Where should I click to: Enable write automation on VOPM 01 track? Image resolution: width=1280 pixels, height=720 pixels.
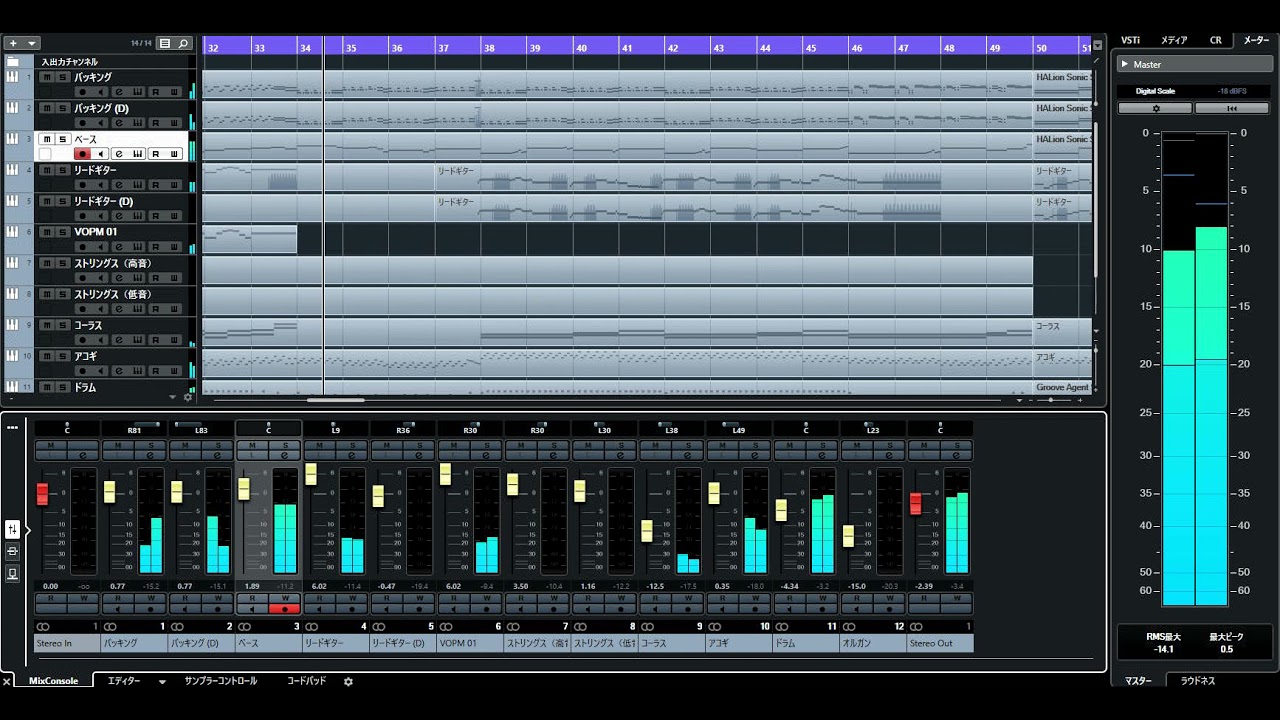pos(174,247)
